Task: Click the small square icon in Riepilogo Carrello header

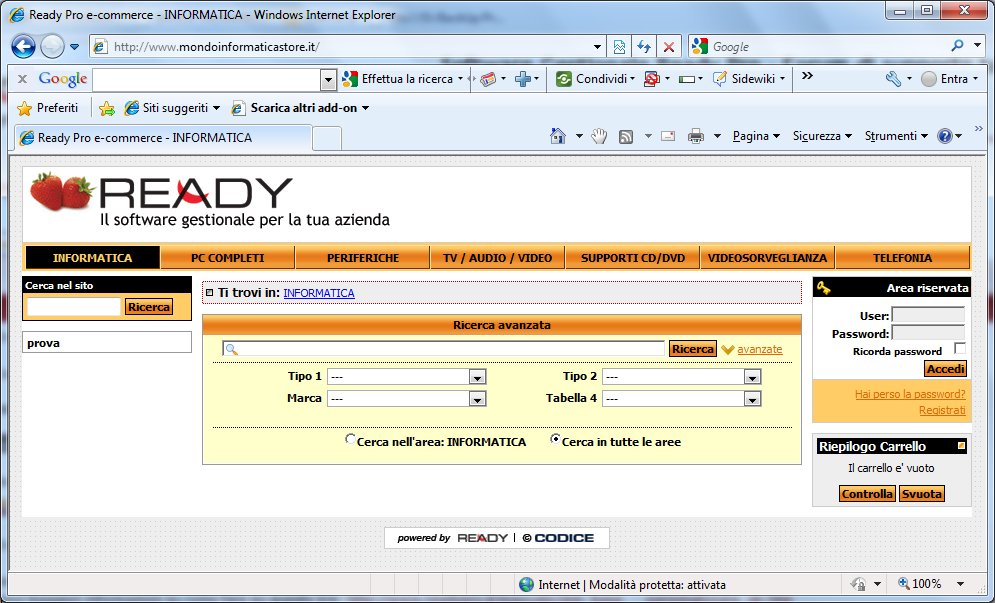Action: [x=961, y=446]
